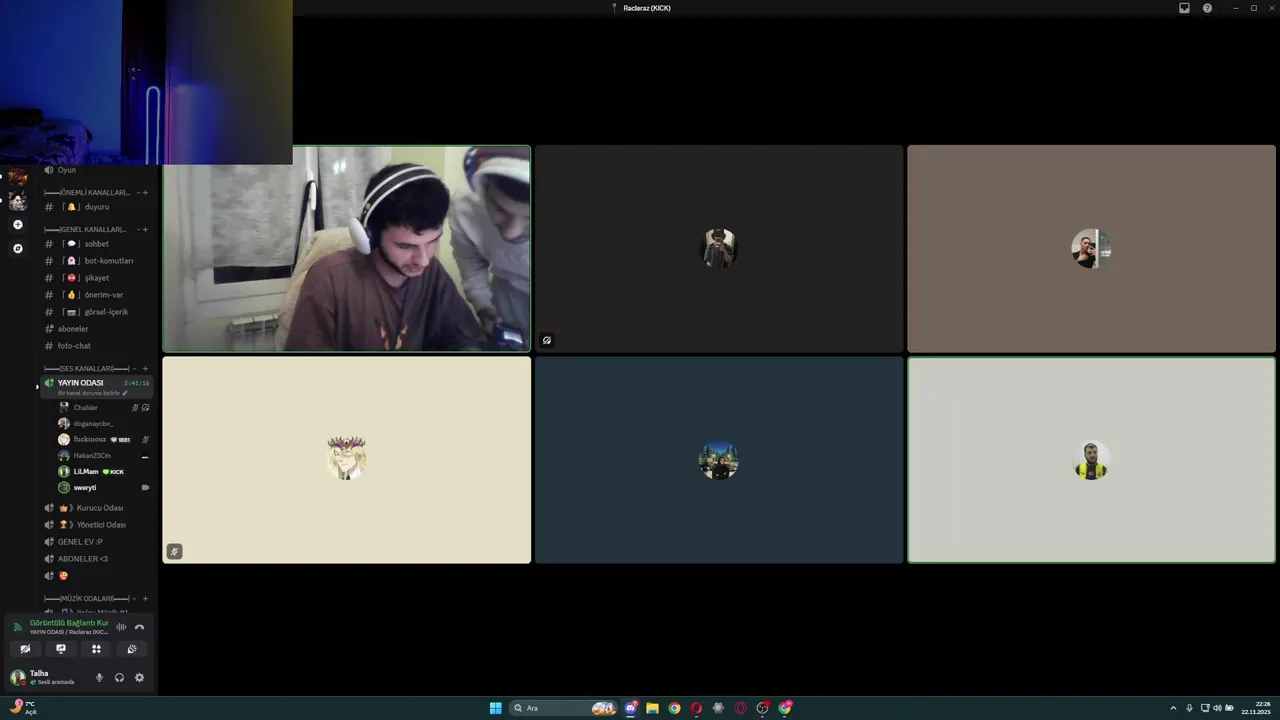The width and height of the screenshot is (1280, 720).
Task: Collapse GENEL KANALLAR category arrow
Action: 138,229
